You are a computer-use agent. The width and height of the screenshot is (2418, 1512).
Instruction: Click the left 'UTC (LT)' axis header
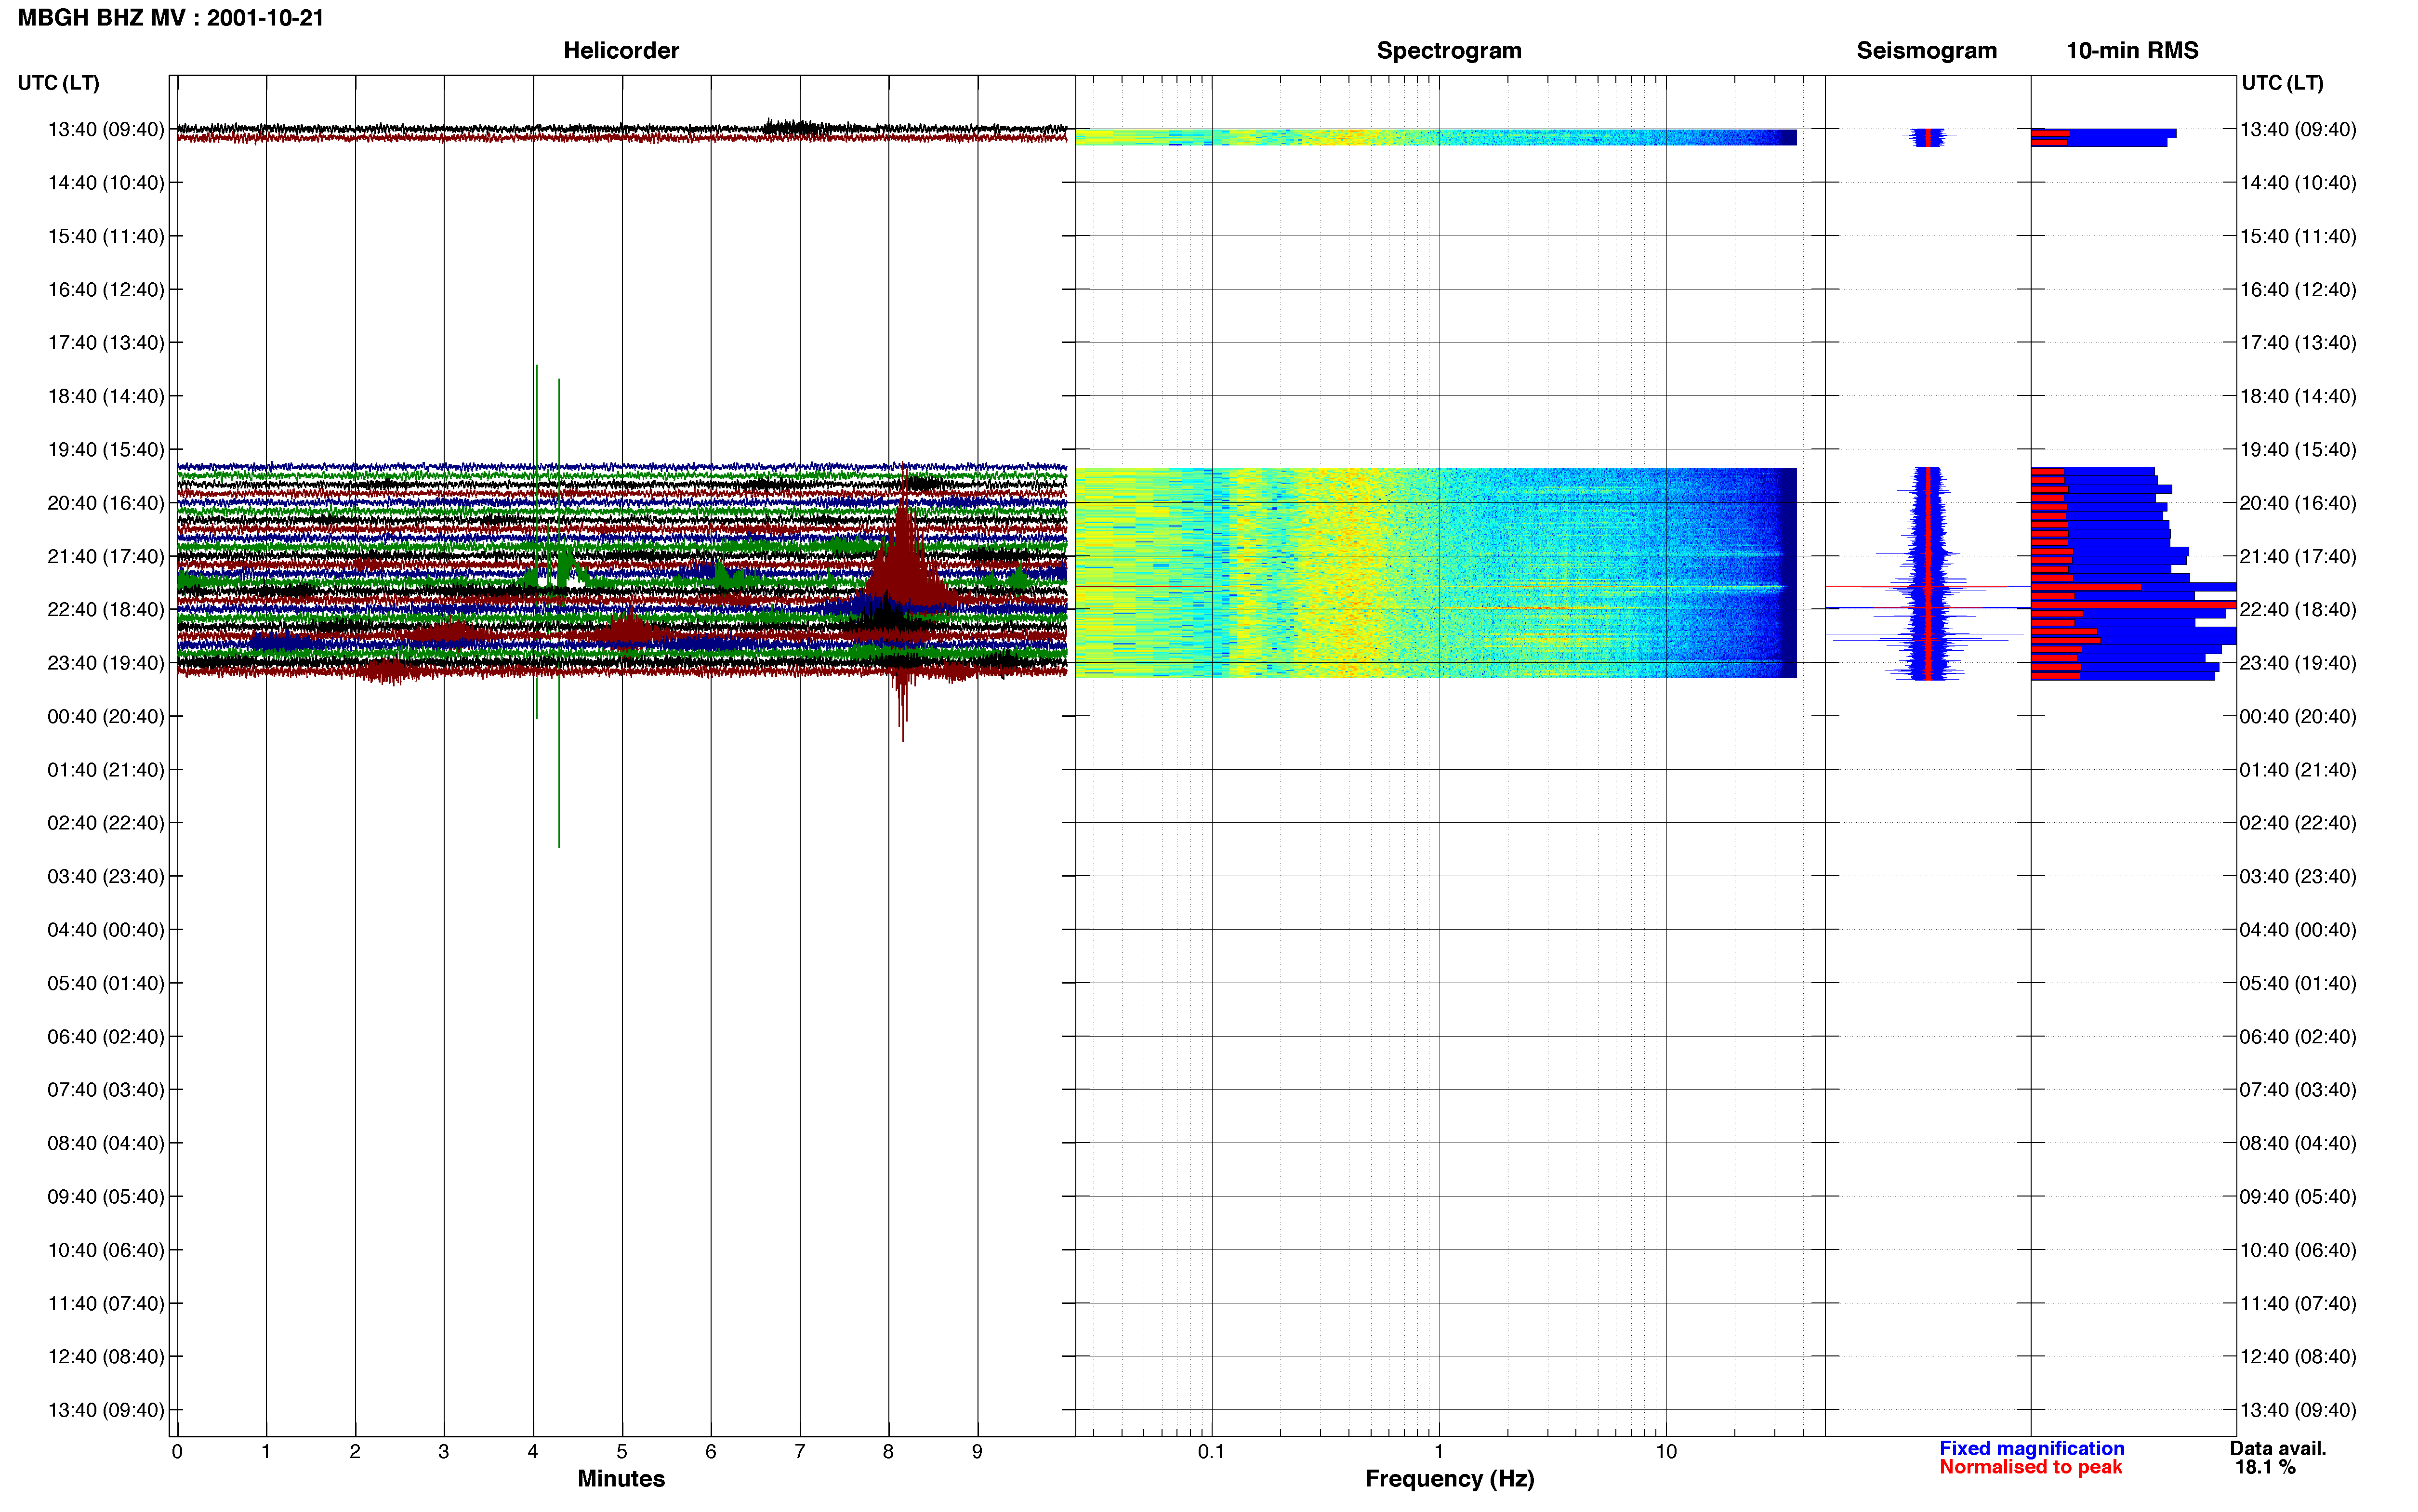point(59,83)
